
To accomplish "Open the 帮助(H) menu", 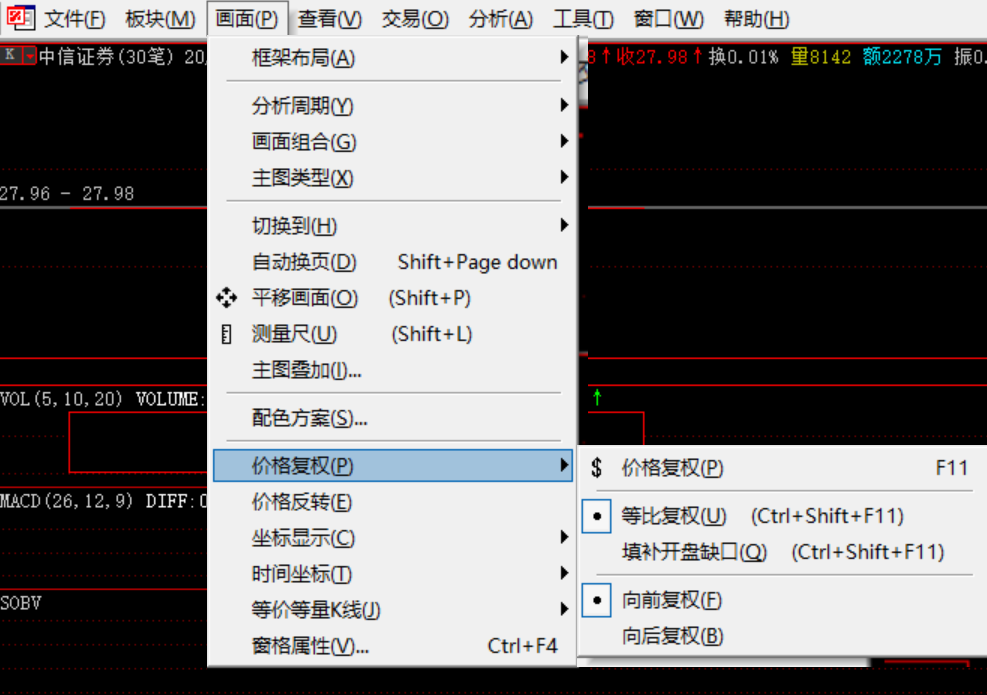I will tap(756, 19).
